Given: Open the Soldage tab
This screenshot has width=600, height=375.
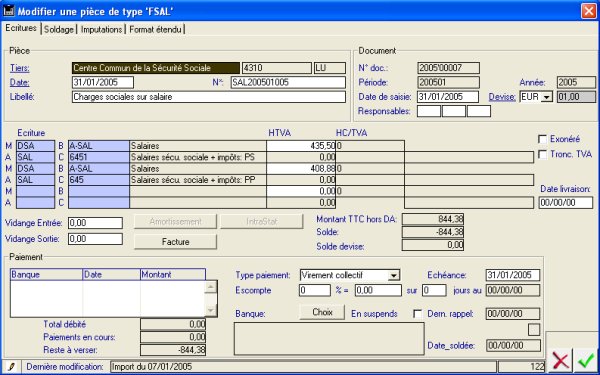Looking at the screenshot, I should coord(59,29).
